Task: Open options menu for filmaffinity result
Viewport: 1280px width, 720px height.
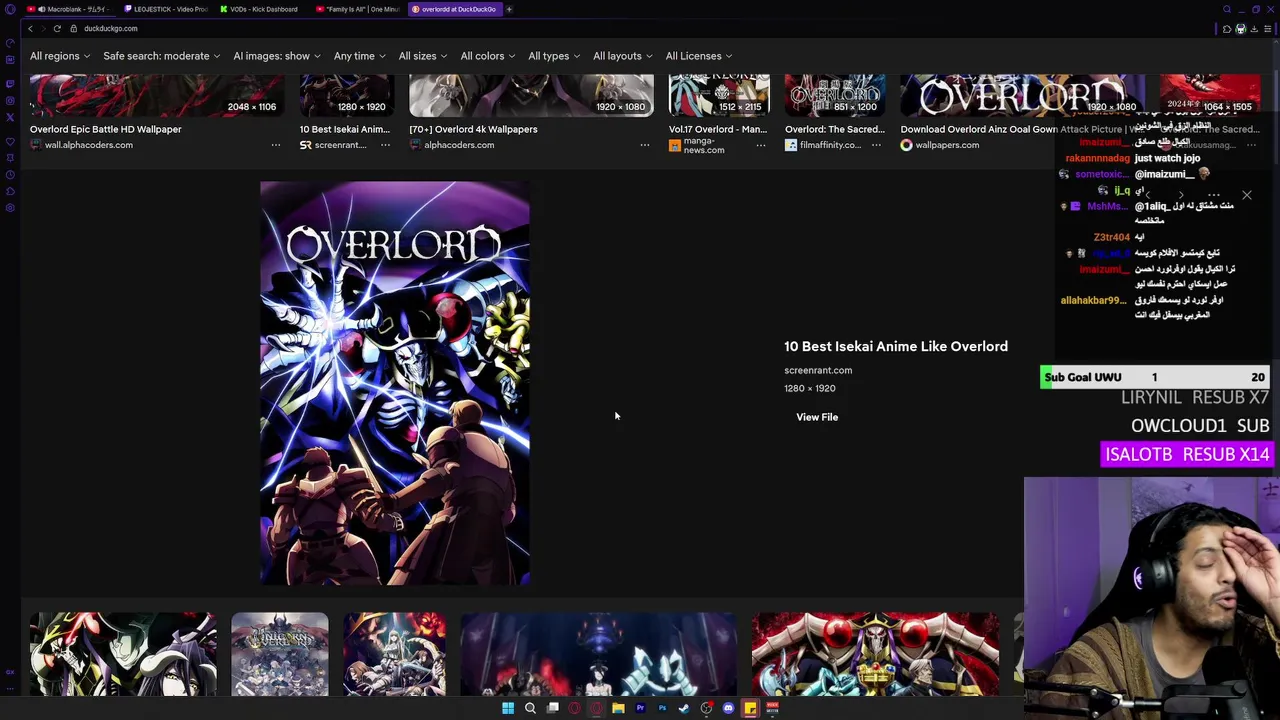Action: [876, 145]
